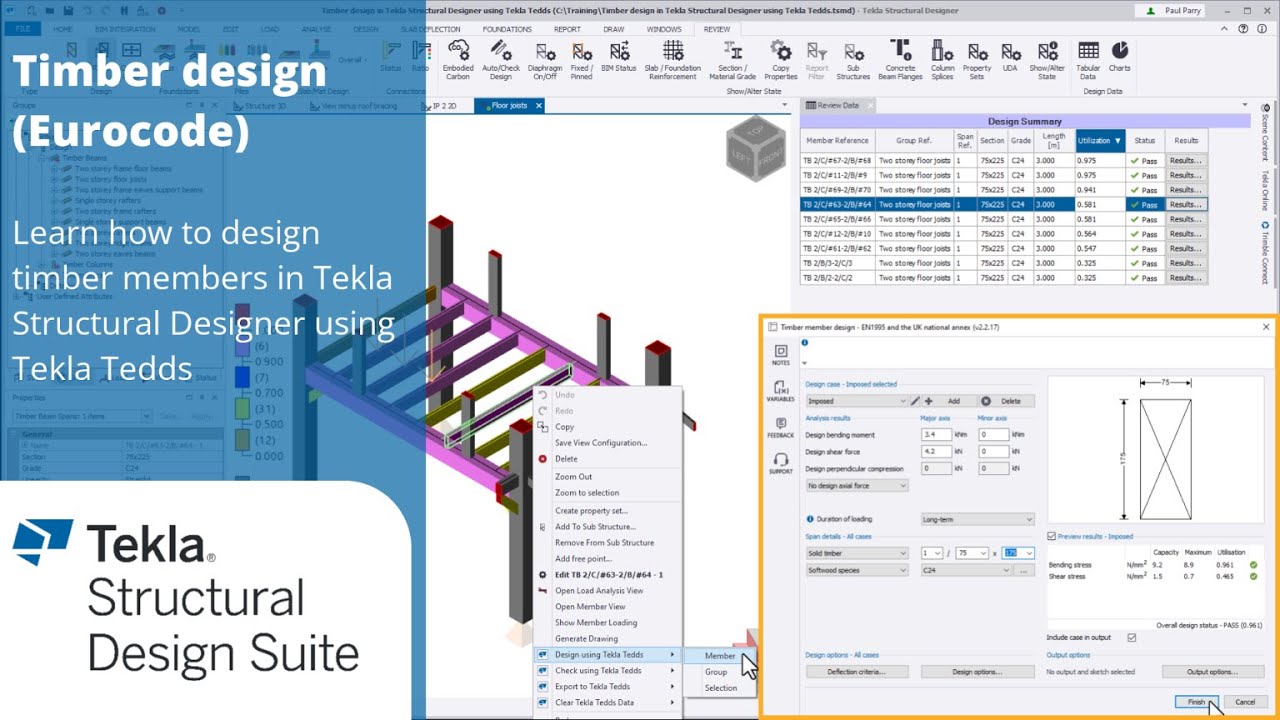The image size is (1280, 720).
Task: Choose Member in the Tedds submenu
Action: [x=720, y=656]
